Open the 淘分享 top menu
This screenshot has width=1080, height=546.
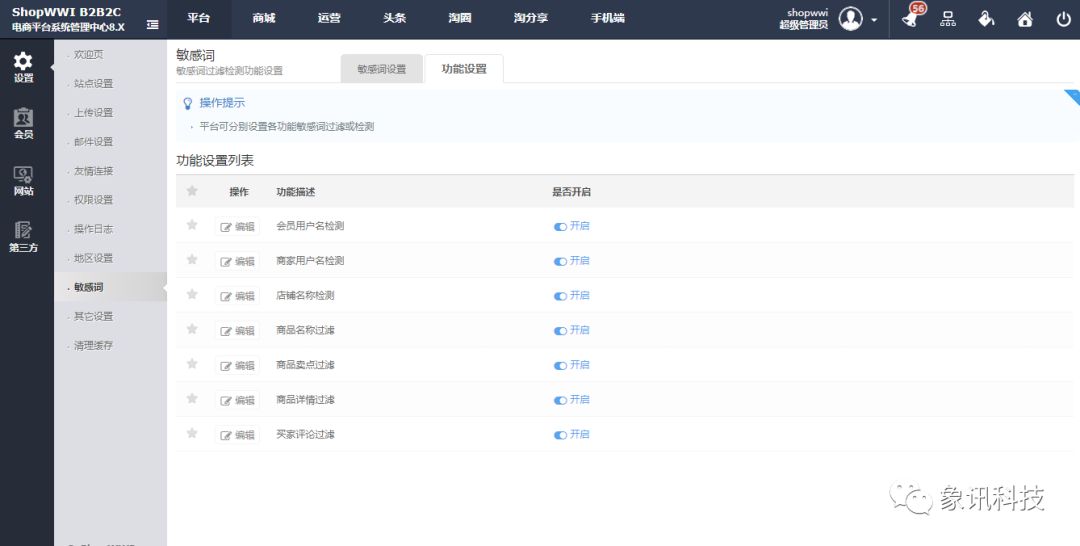(x=531, y=19)
